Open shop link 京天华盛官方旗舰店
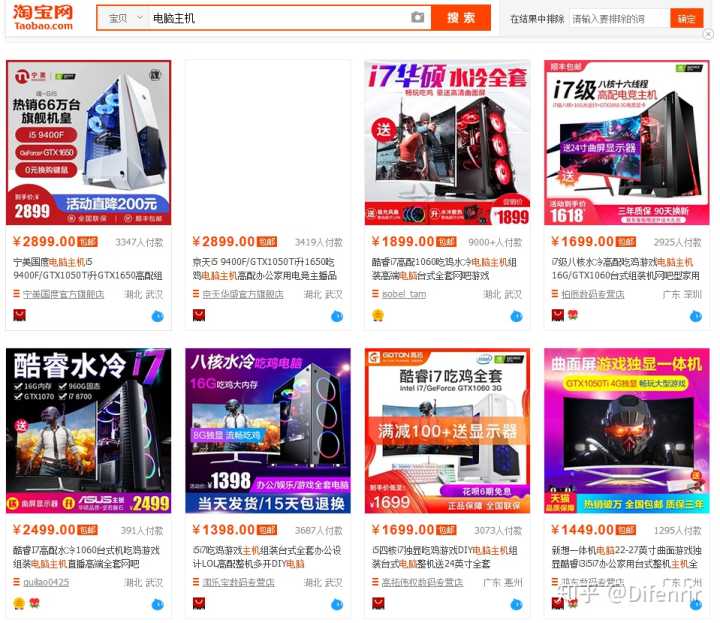Image resolution: width=720 pixels, height=623 pixels. pyautogui.click(x=243, y=294)
